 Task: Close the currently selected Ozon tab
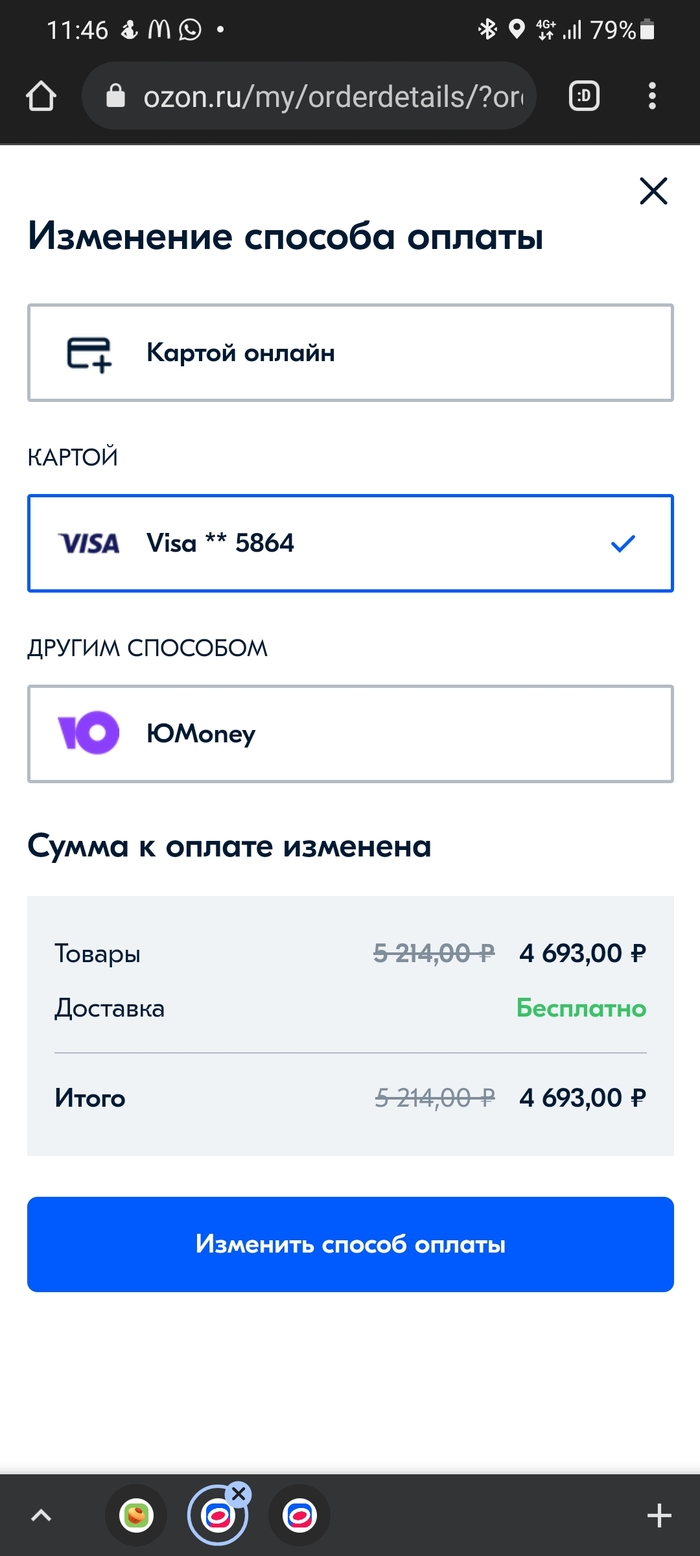(x=238, y=1494)
